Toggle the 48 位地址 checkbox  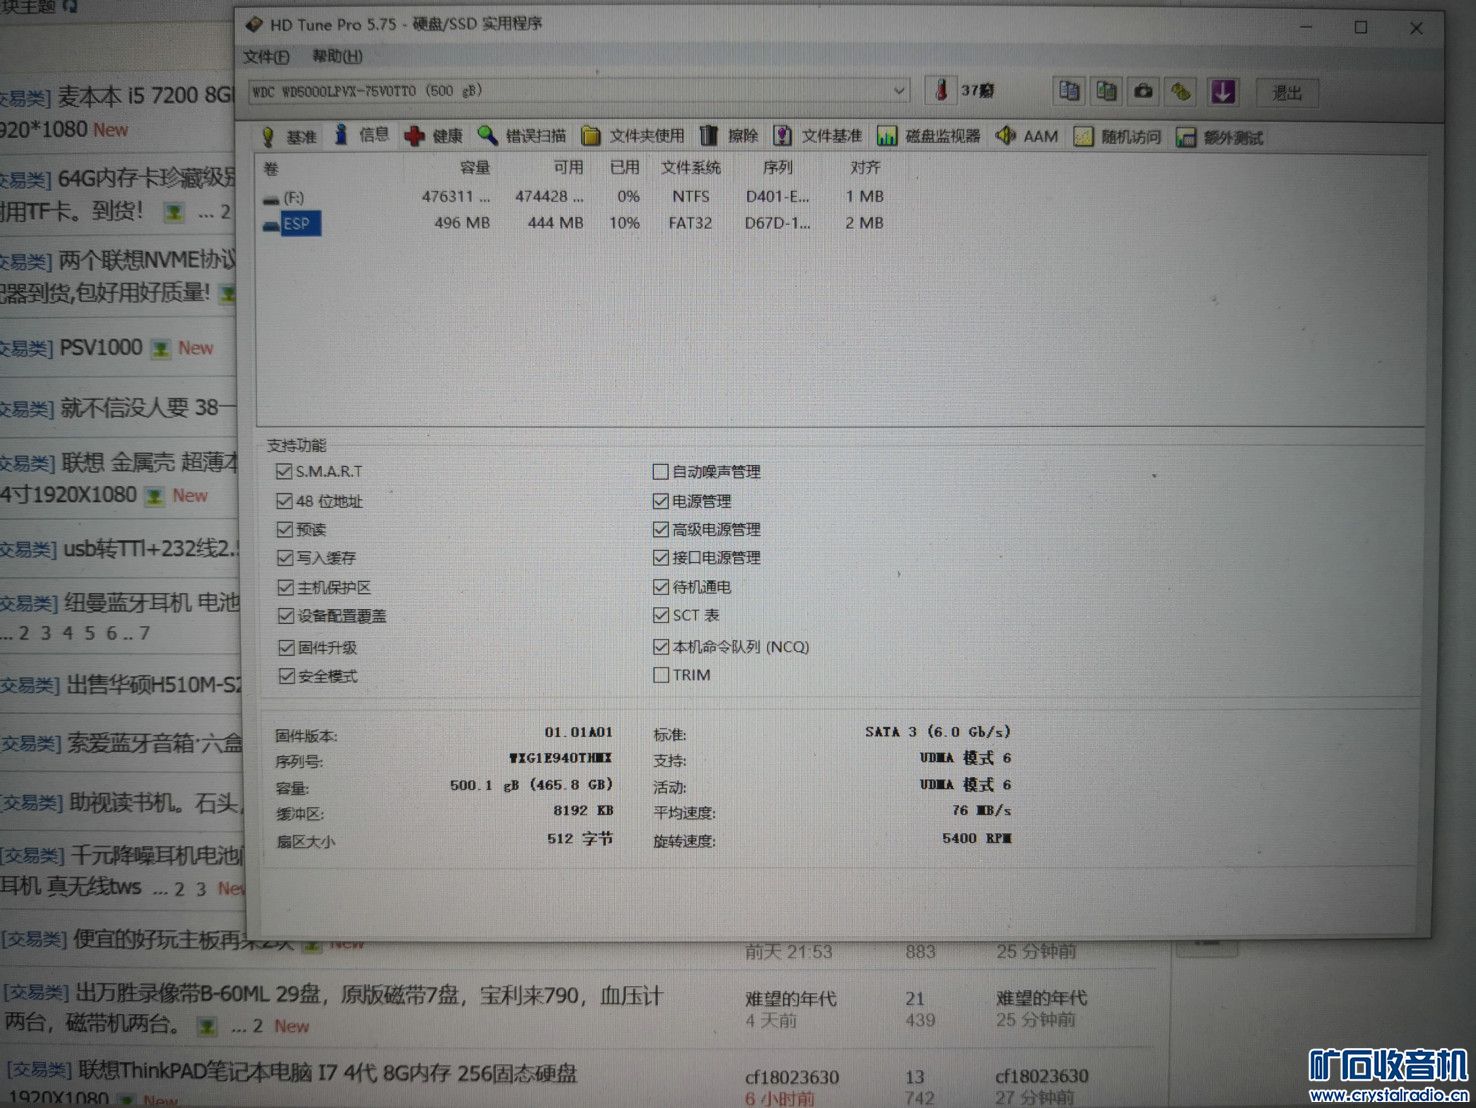tap(285, 501)
